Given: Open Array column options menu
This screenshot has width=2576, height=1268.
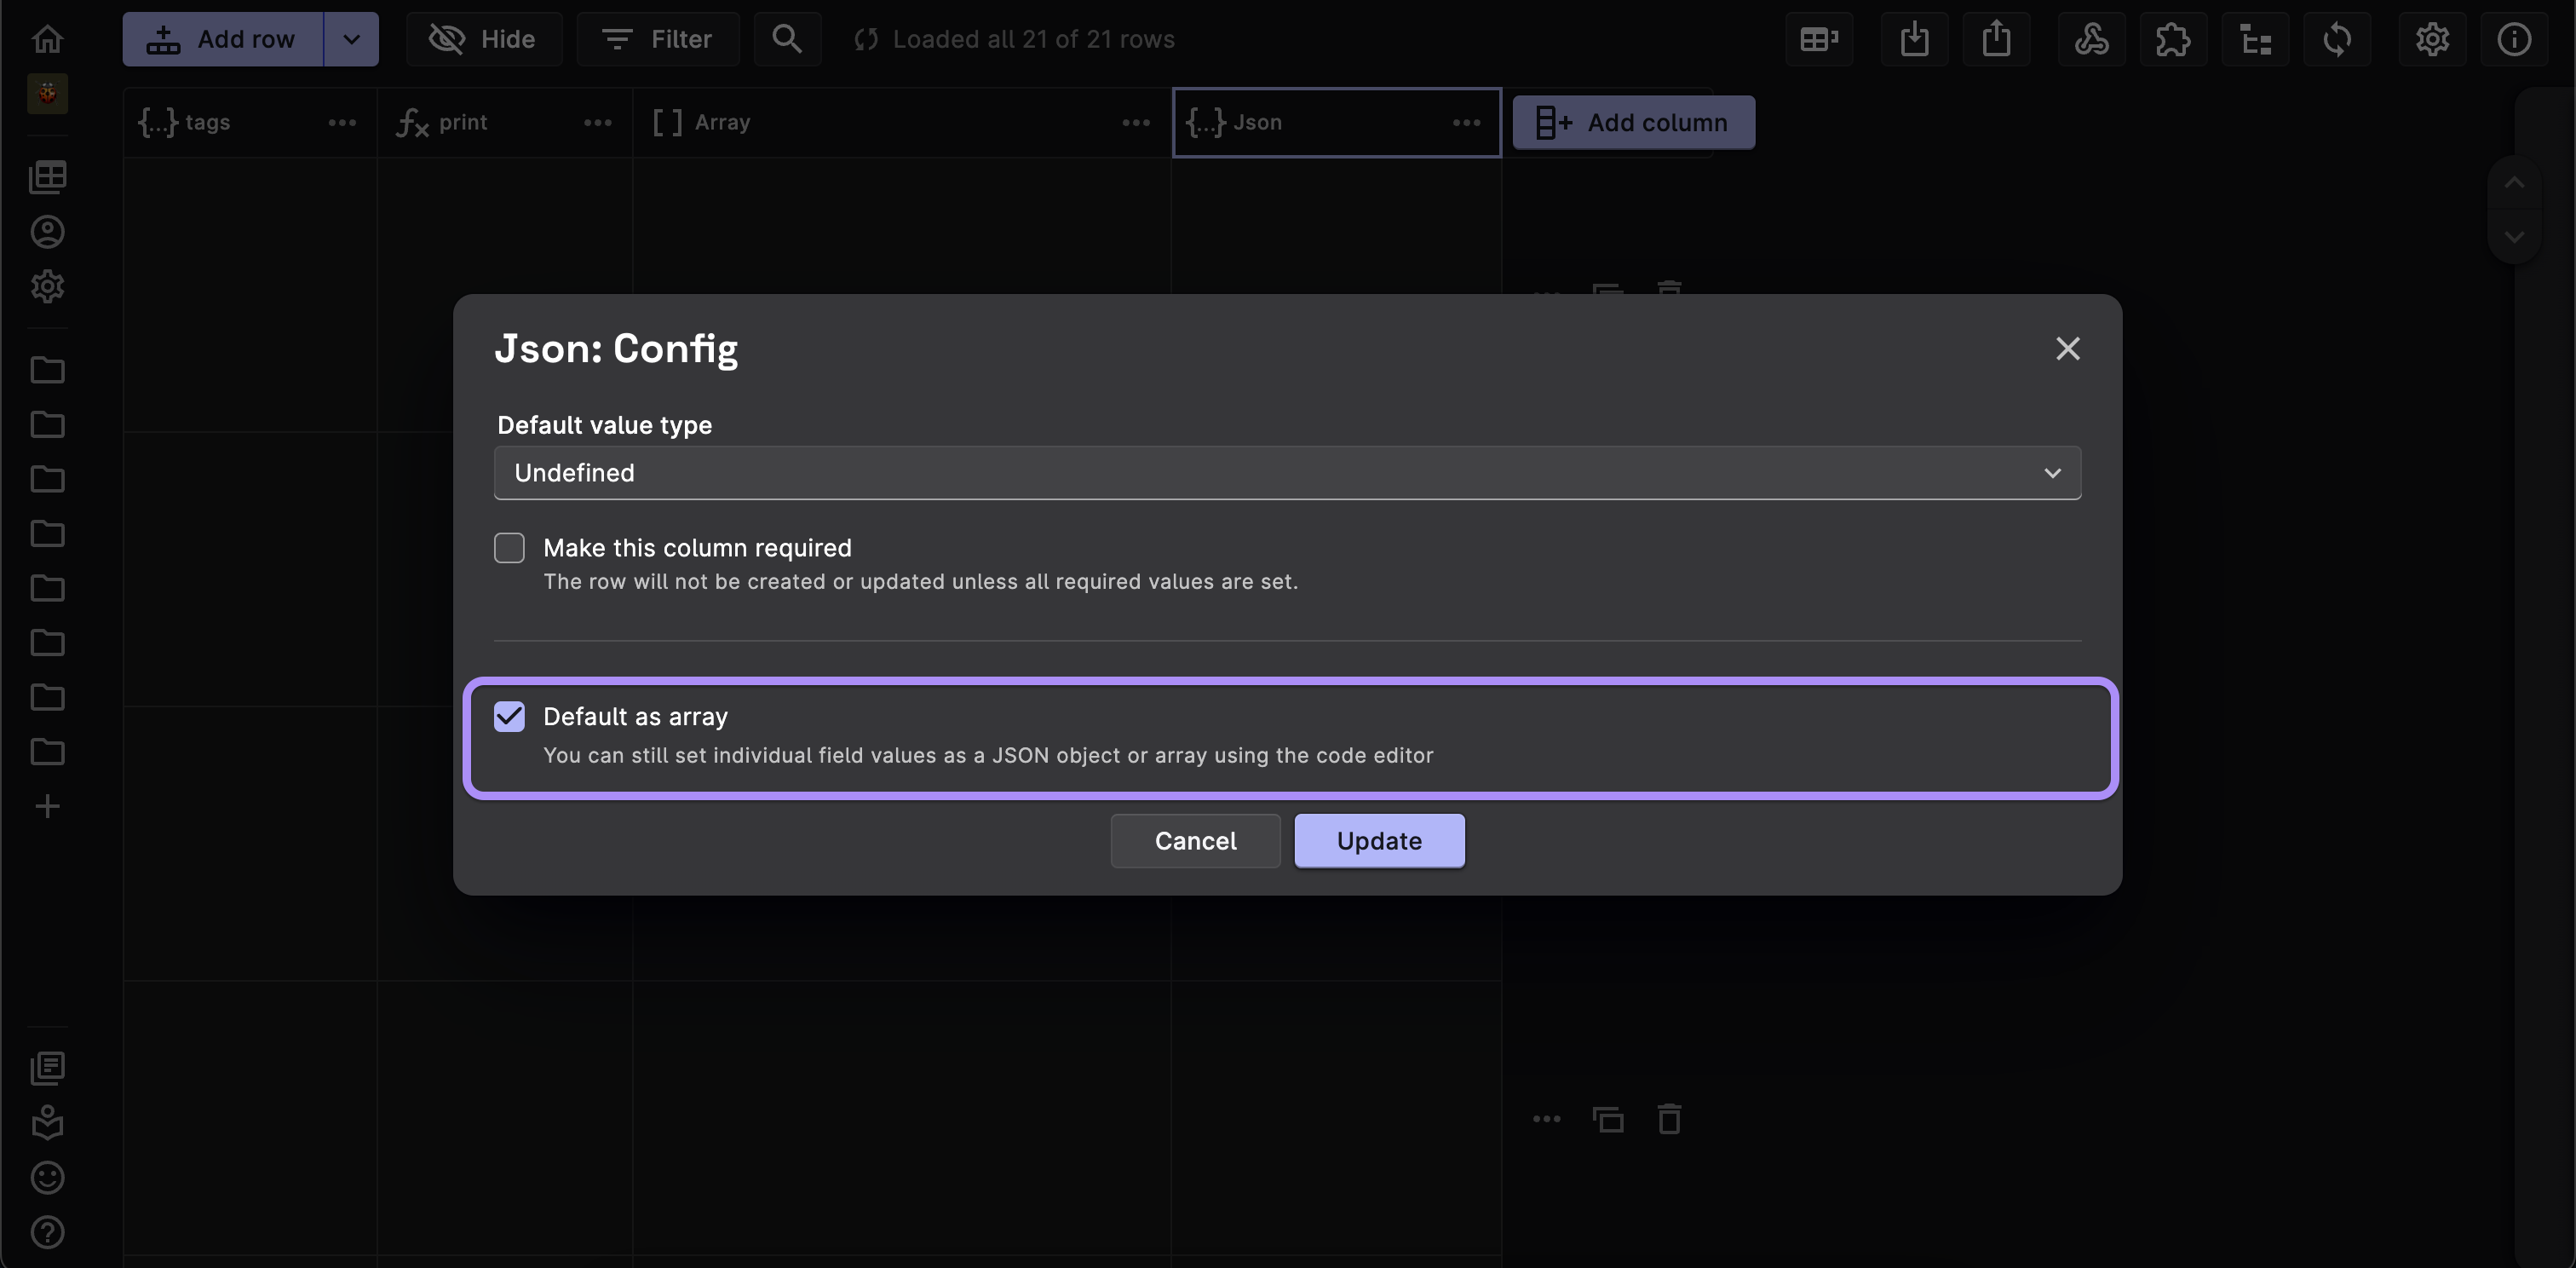Looking at the screenshot, I should pos(1135,123).
